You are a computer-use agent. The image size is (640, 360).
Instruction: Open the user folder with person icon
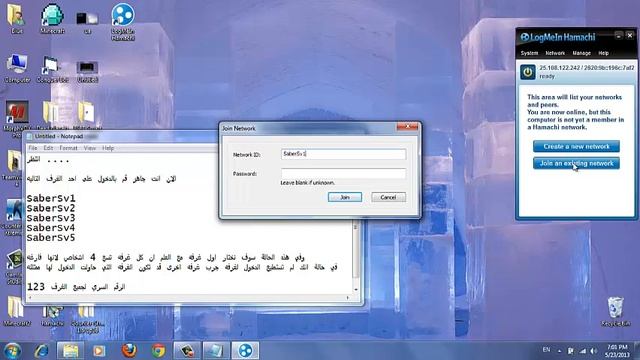tap(16, 18)
